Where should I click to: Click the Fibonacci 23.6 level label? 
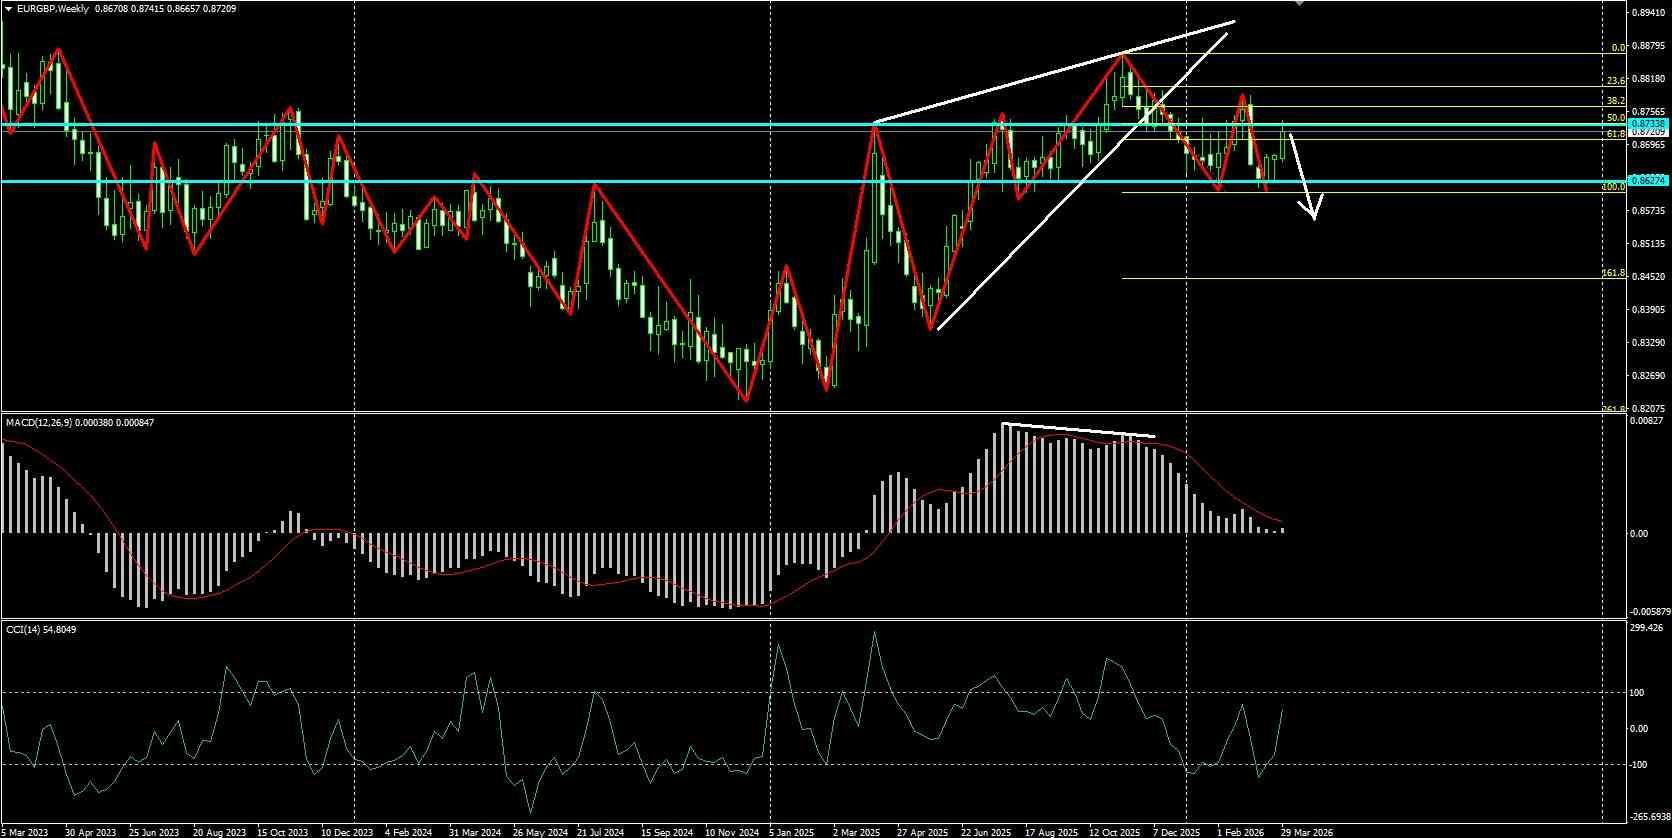[x=1616, y=81]
